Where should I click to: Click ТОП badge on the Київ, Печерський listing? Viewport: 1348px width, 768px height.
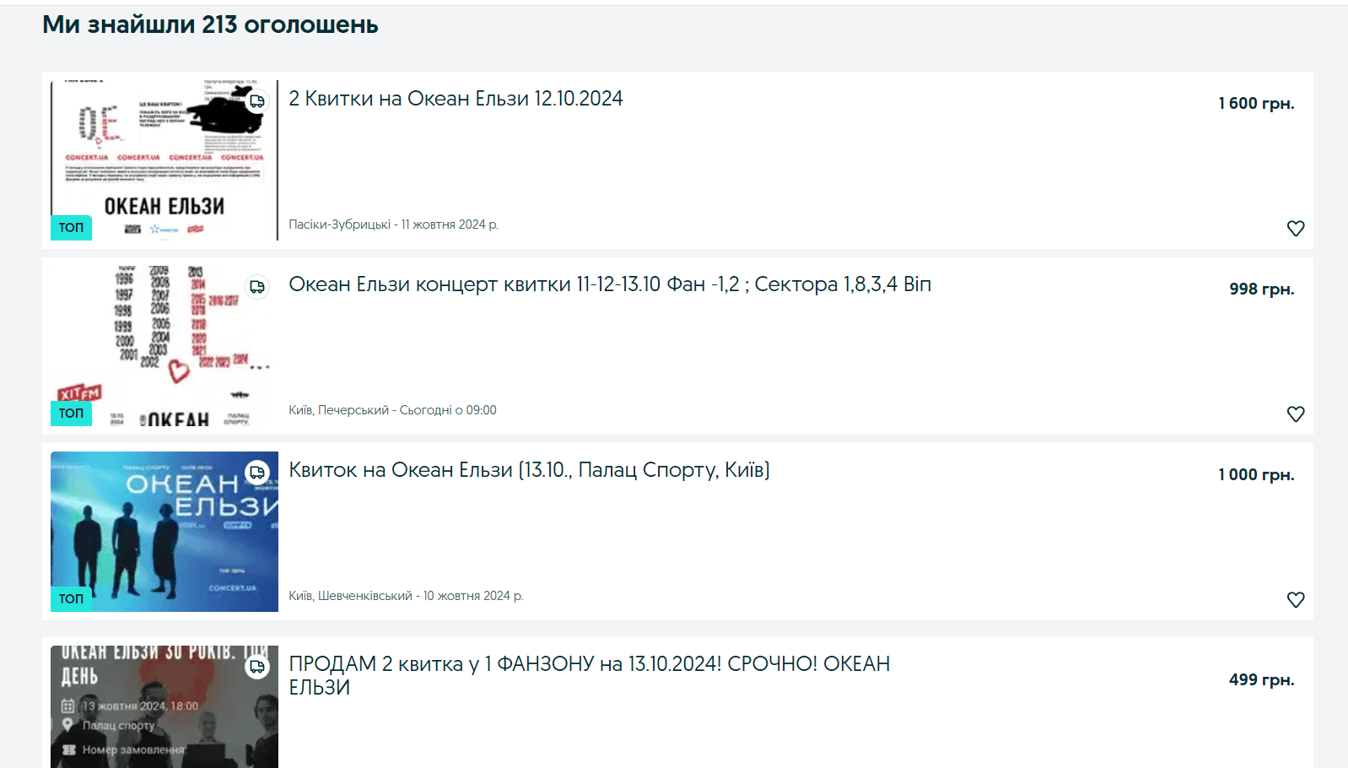pyautogui.click(x=71, y=413)
